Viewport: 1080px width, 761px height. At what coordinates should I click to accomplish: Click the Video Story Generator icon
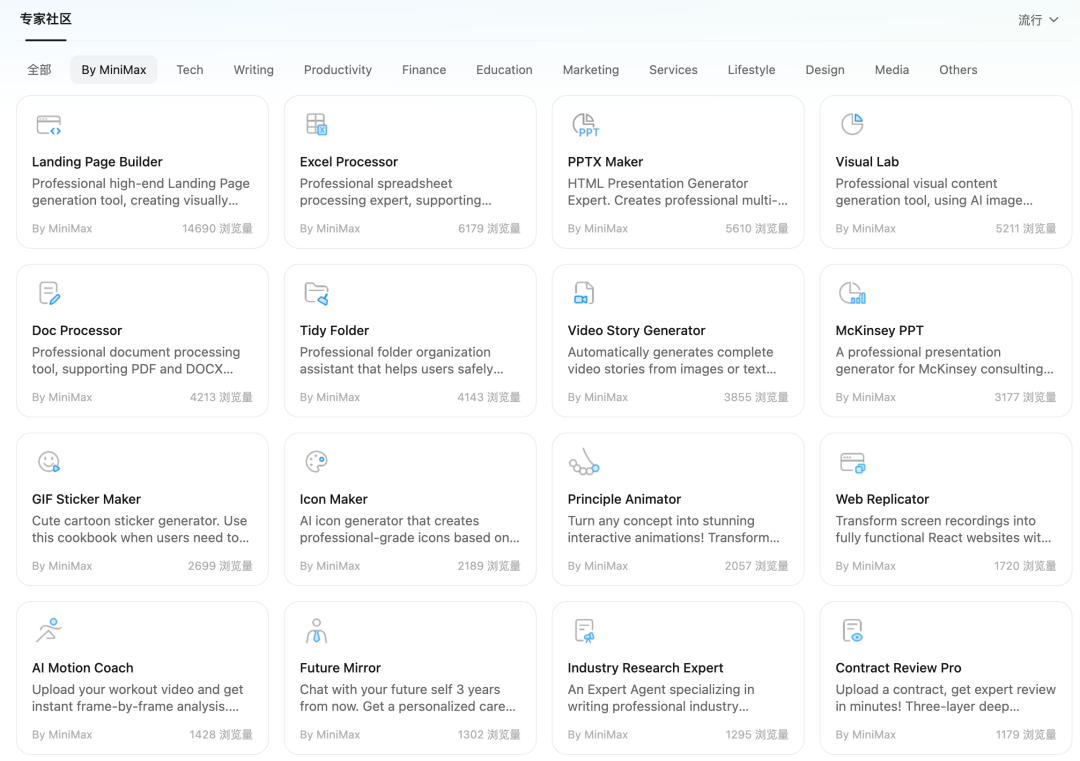pos(584,293)
